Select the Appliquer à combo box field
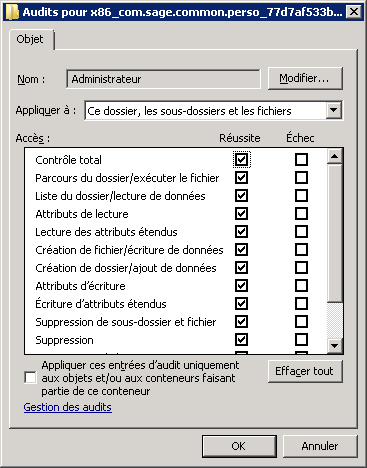Screen dimensions: 367x468 click(x=214, y=111)
